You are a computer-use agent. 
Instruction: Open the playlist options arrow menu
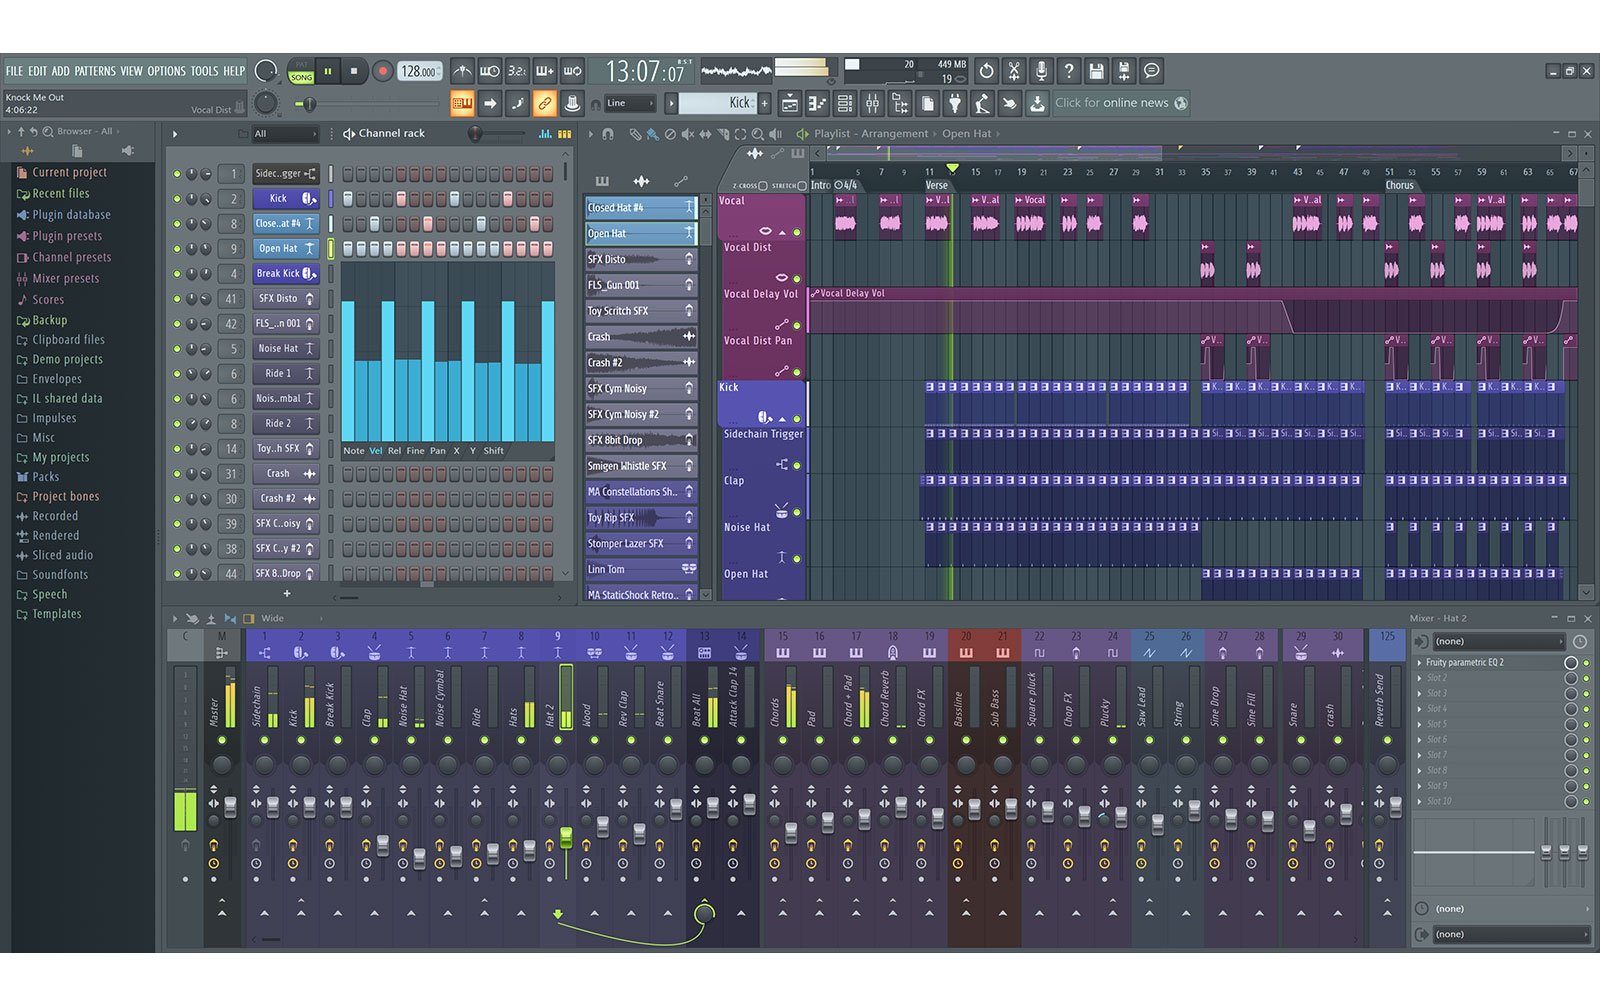point(591,134)
